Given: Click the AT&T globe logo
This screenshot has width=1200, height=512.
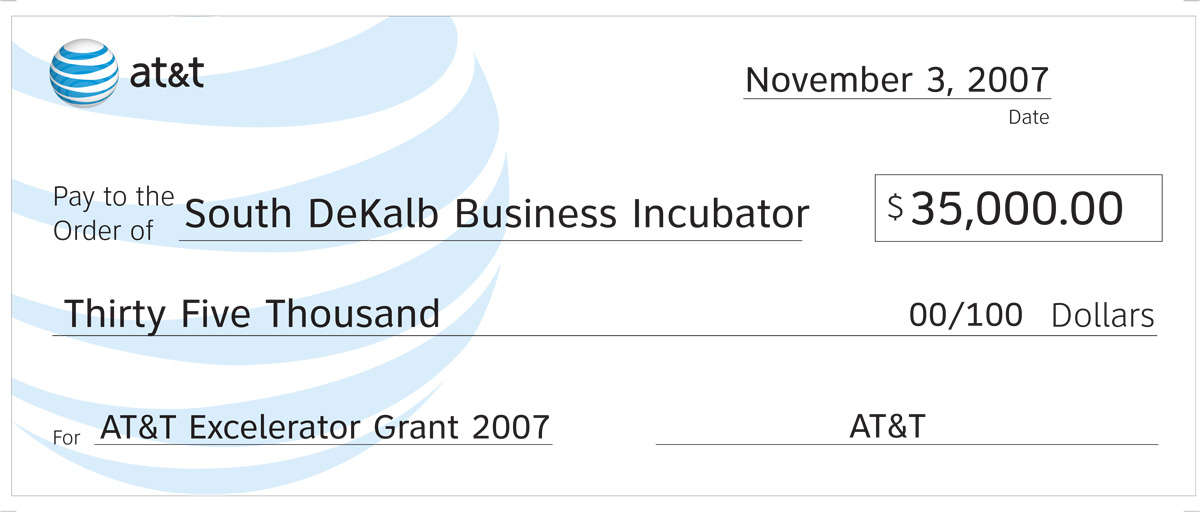Looking at the screenshot, I should (x=82, y=70).
